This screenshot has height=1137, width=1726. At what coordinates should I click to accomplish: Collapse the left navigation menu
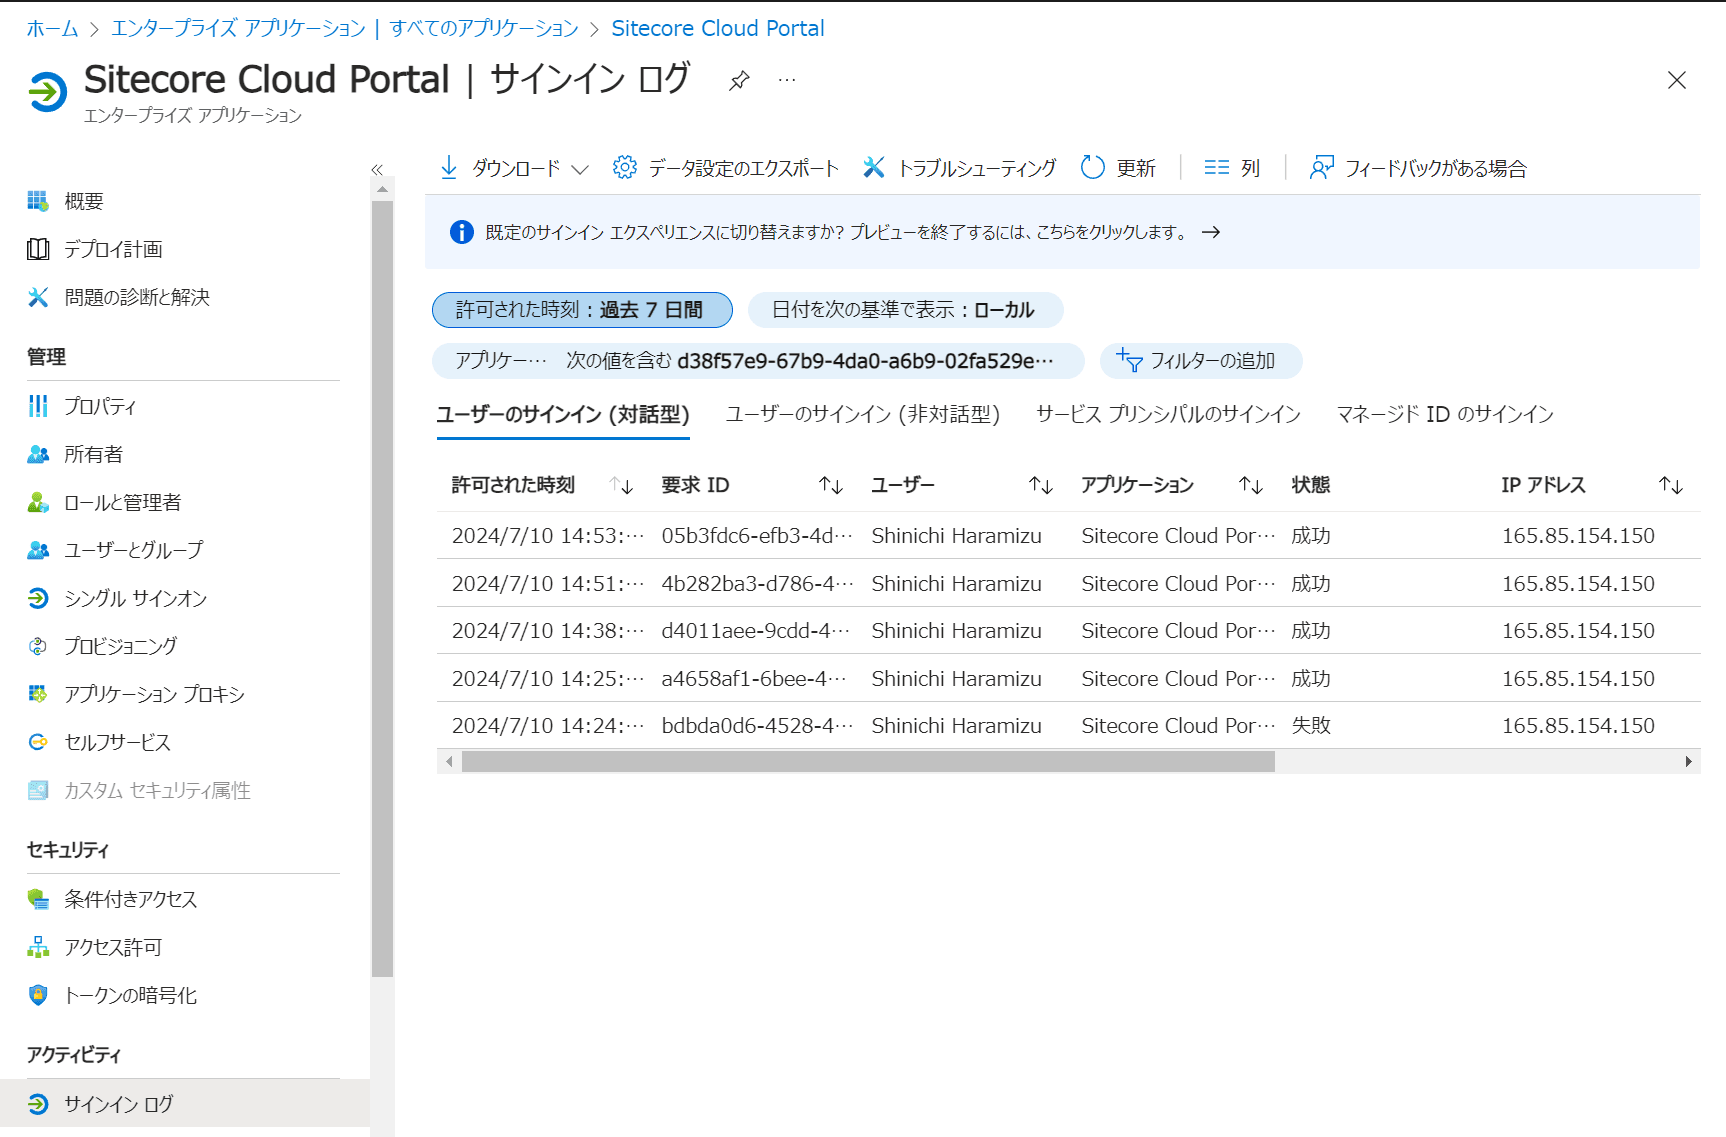[x=377, y=170]
